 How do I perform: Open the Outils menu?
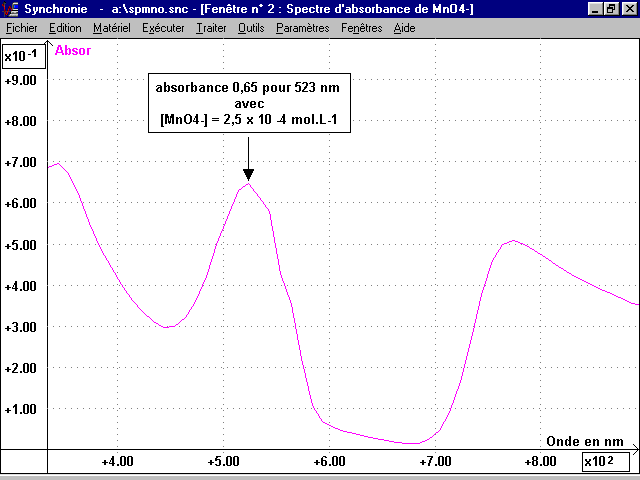(251, 28)
